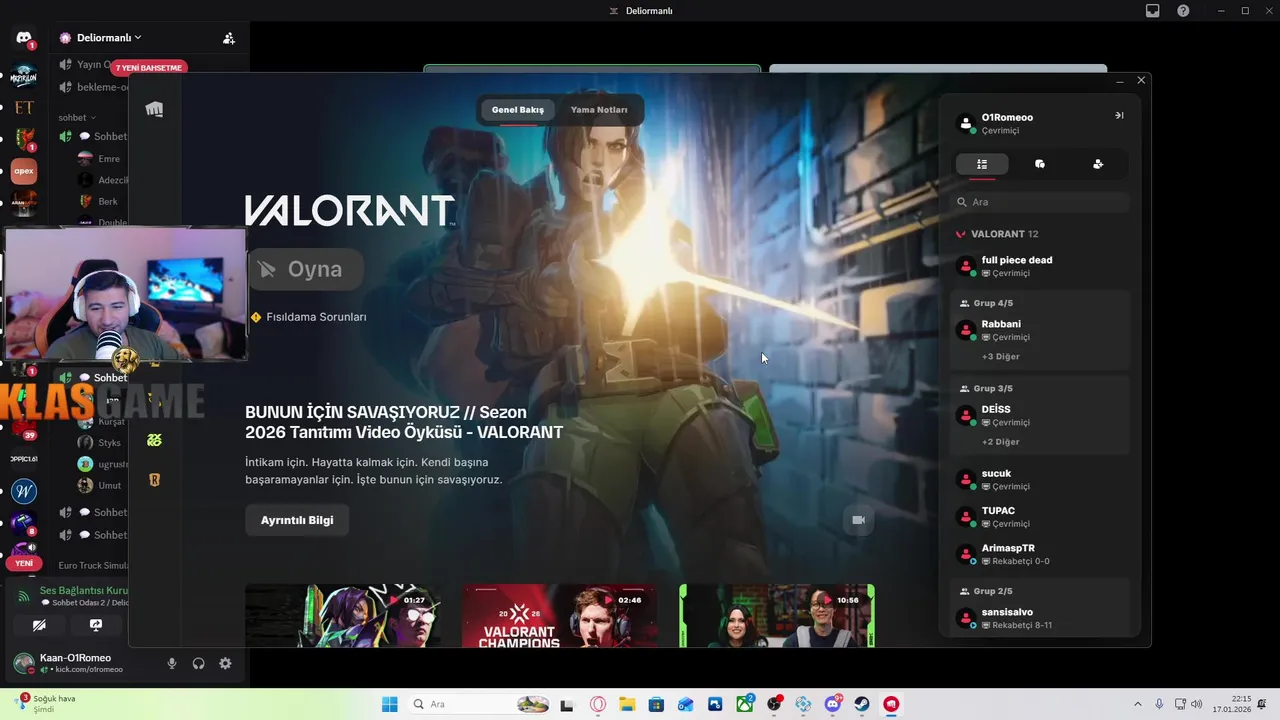Open the chat messages tab icon
Screen dimensions: 1280x720
click(x=1040, y=164)
